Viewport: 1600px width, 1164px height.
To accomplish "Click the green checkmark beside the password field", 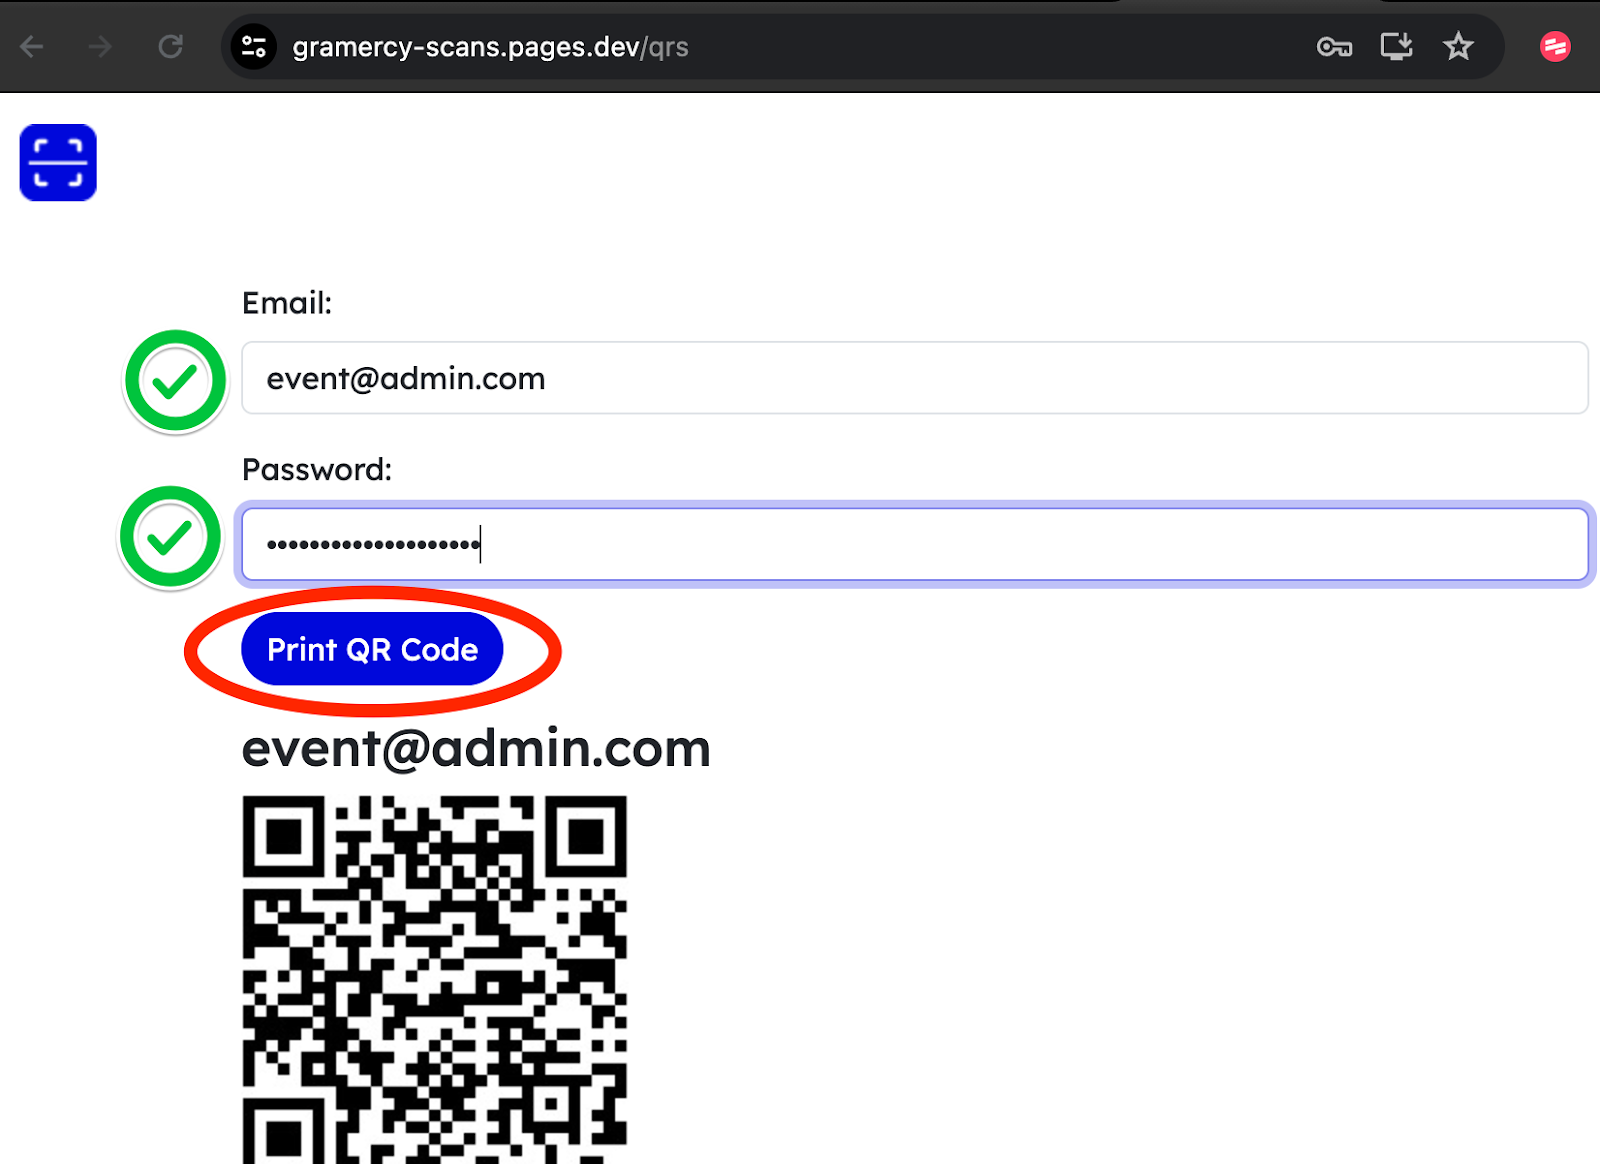I will (170, 537).
